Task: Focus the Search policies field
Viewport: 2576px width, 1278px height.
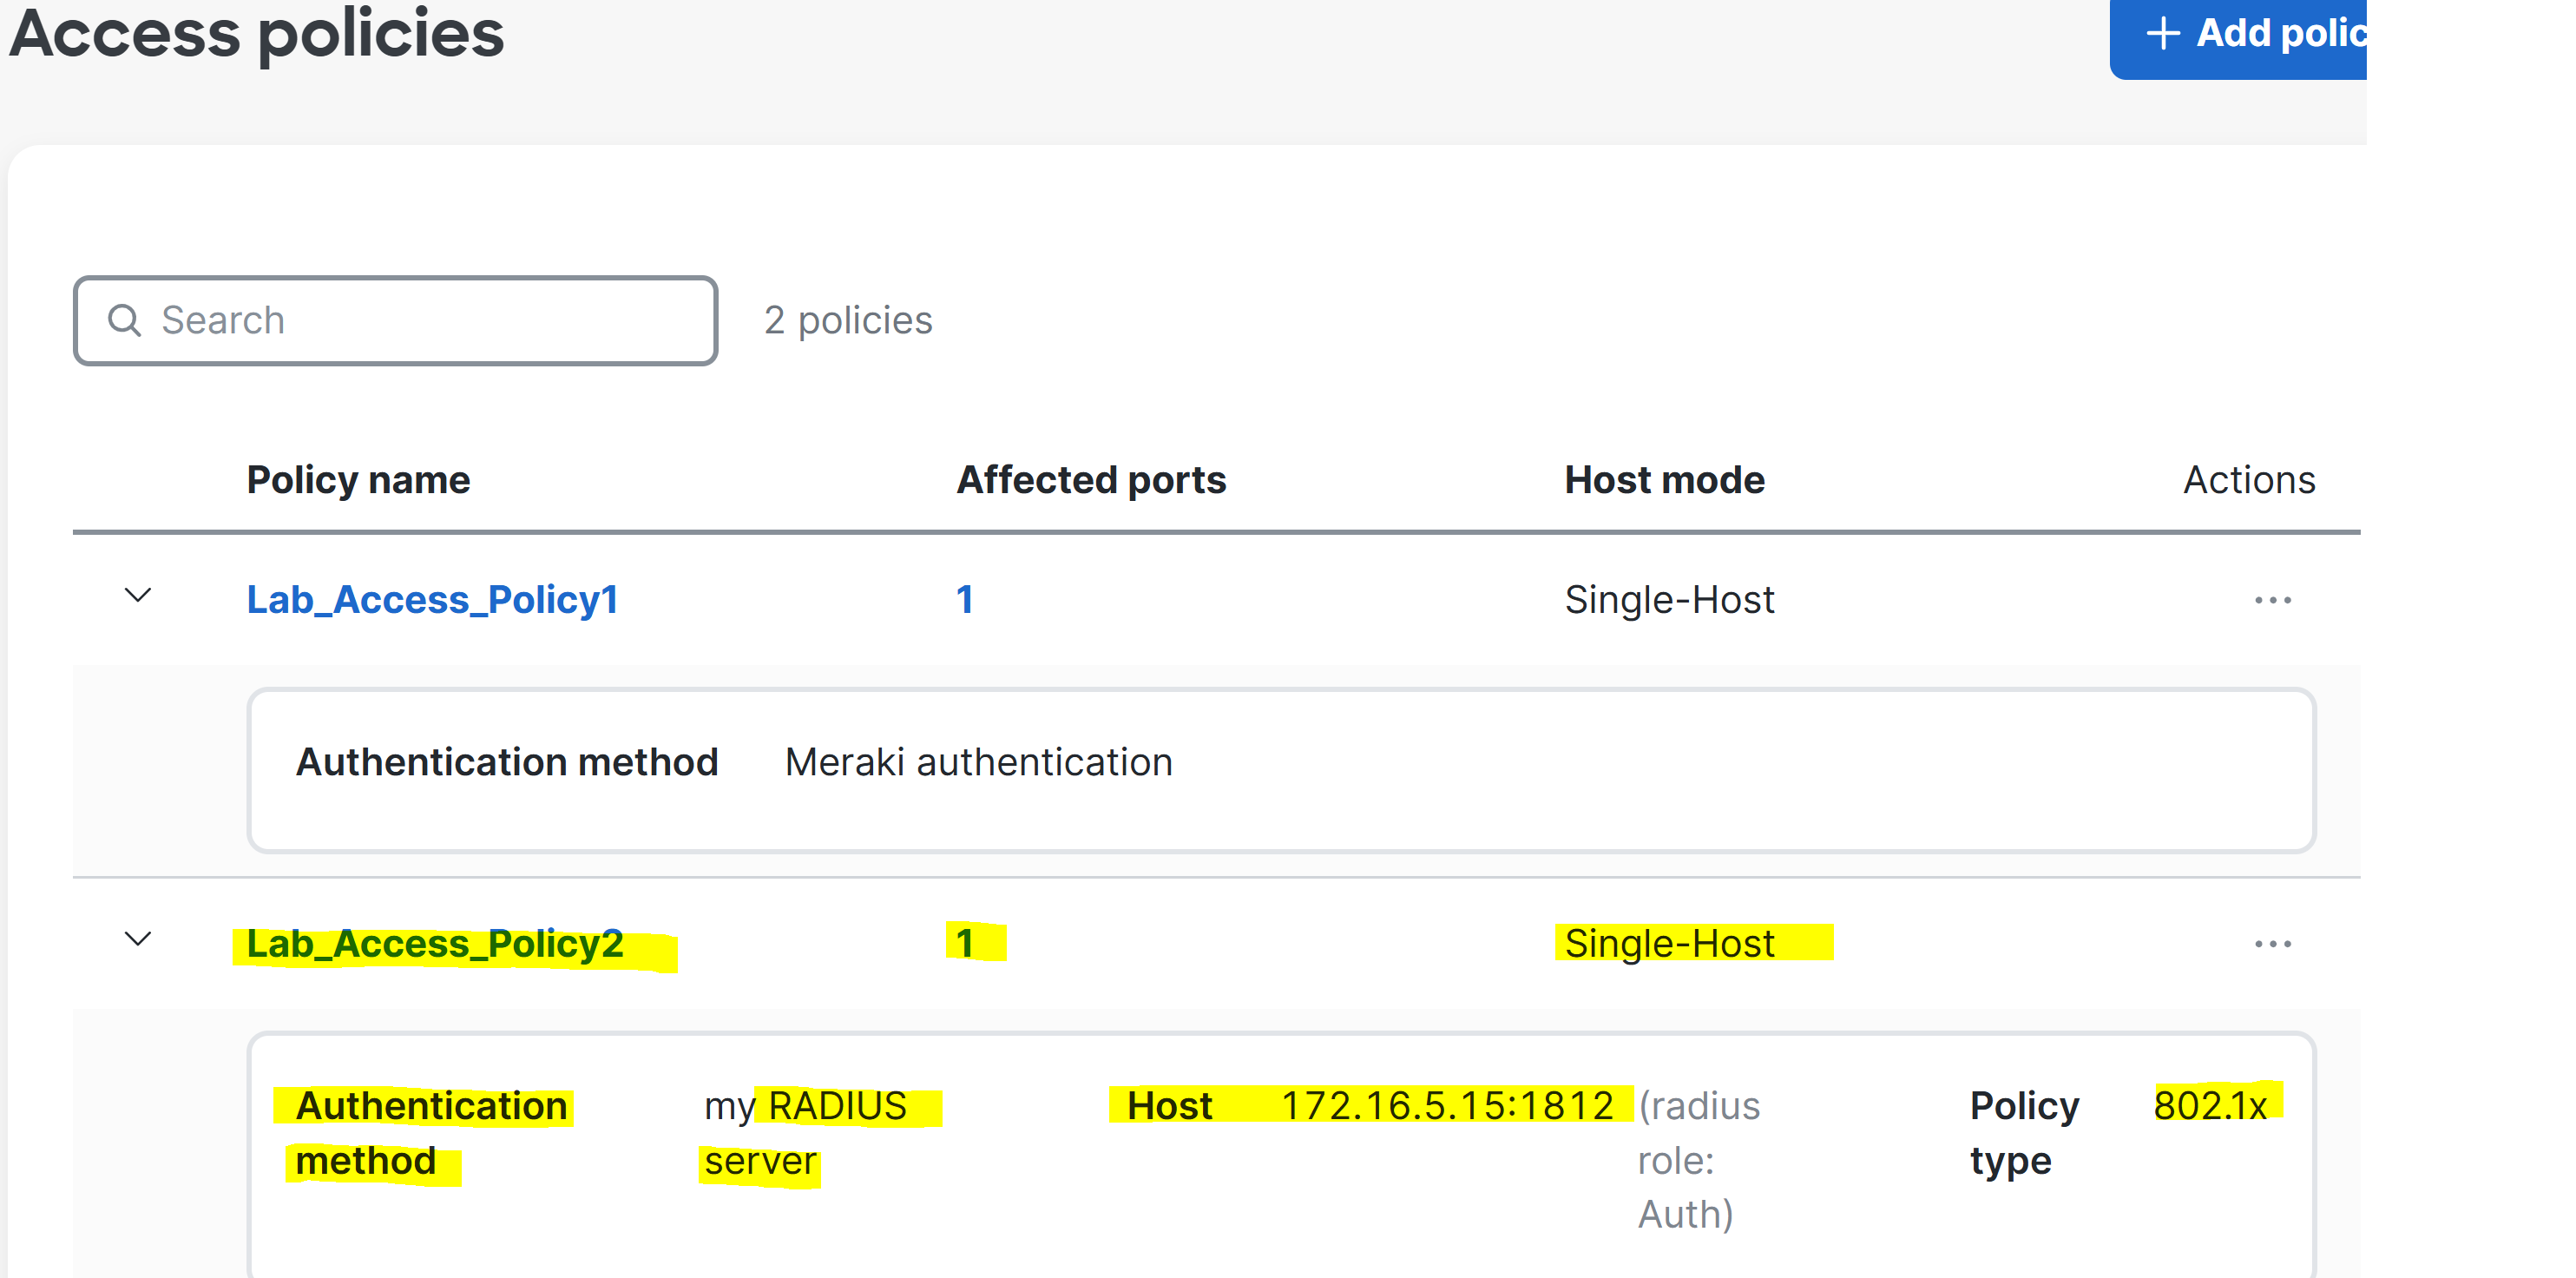Action: tap(396, 321)
